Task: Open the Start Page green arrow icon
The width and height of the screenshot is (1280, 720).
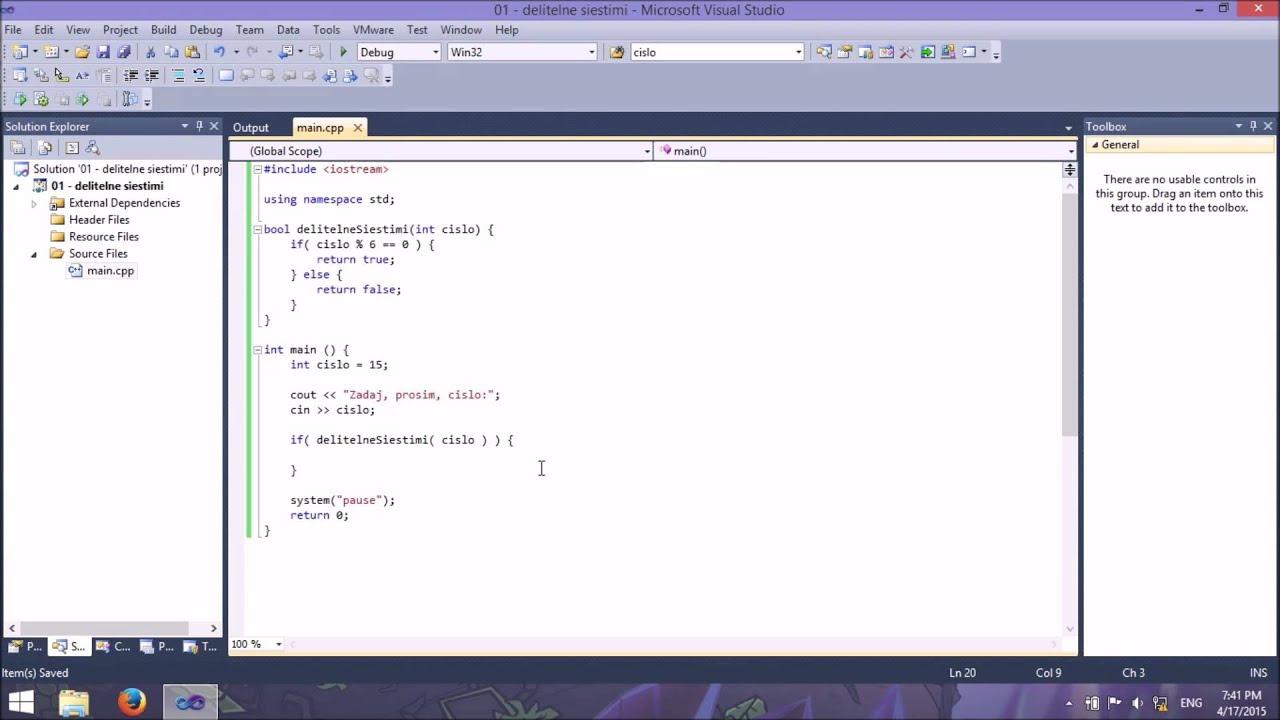Action: coord(927,52)
